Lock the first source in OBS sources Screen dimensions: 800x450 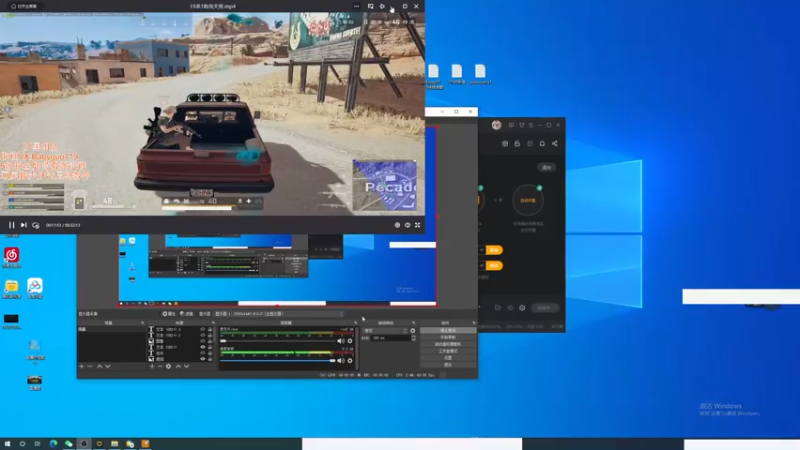210,330
